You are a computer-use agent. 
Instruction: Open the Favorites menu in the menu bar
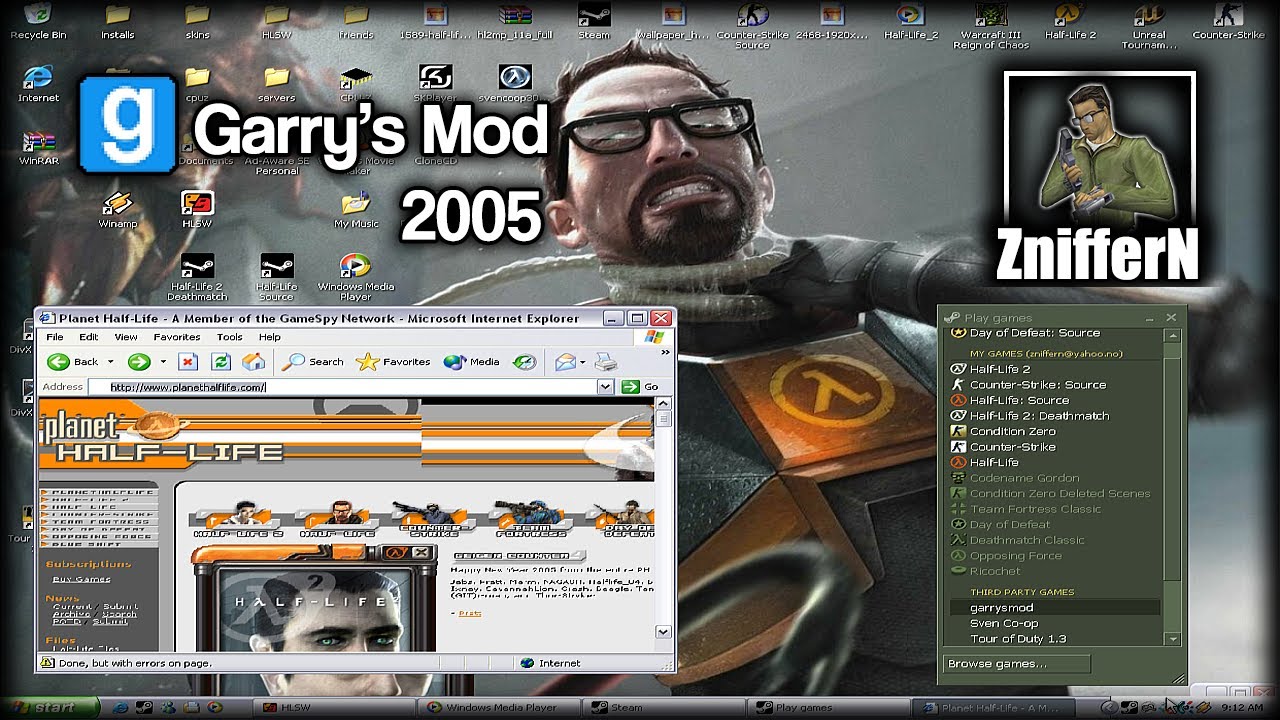coord(177,337)
